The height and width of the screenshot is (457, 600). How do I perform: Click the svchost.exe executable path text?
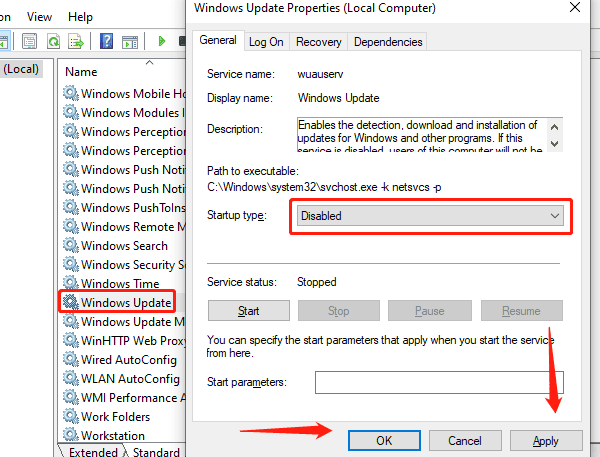[324, 187]
